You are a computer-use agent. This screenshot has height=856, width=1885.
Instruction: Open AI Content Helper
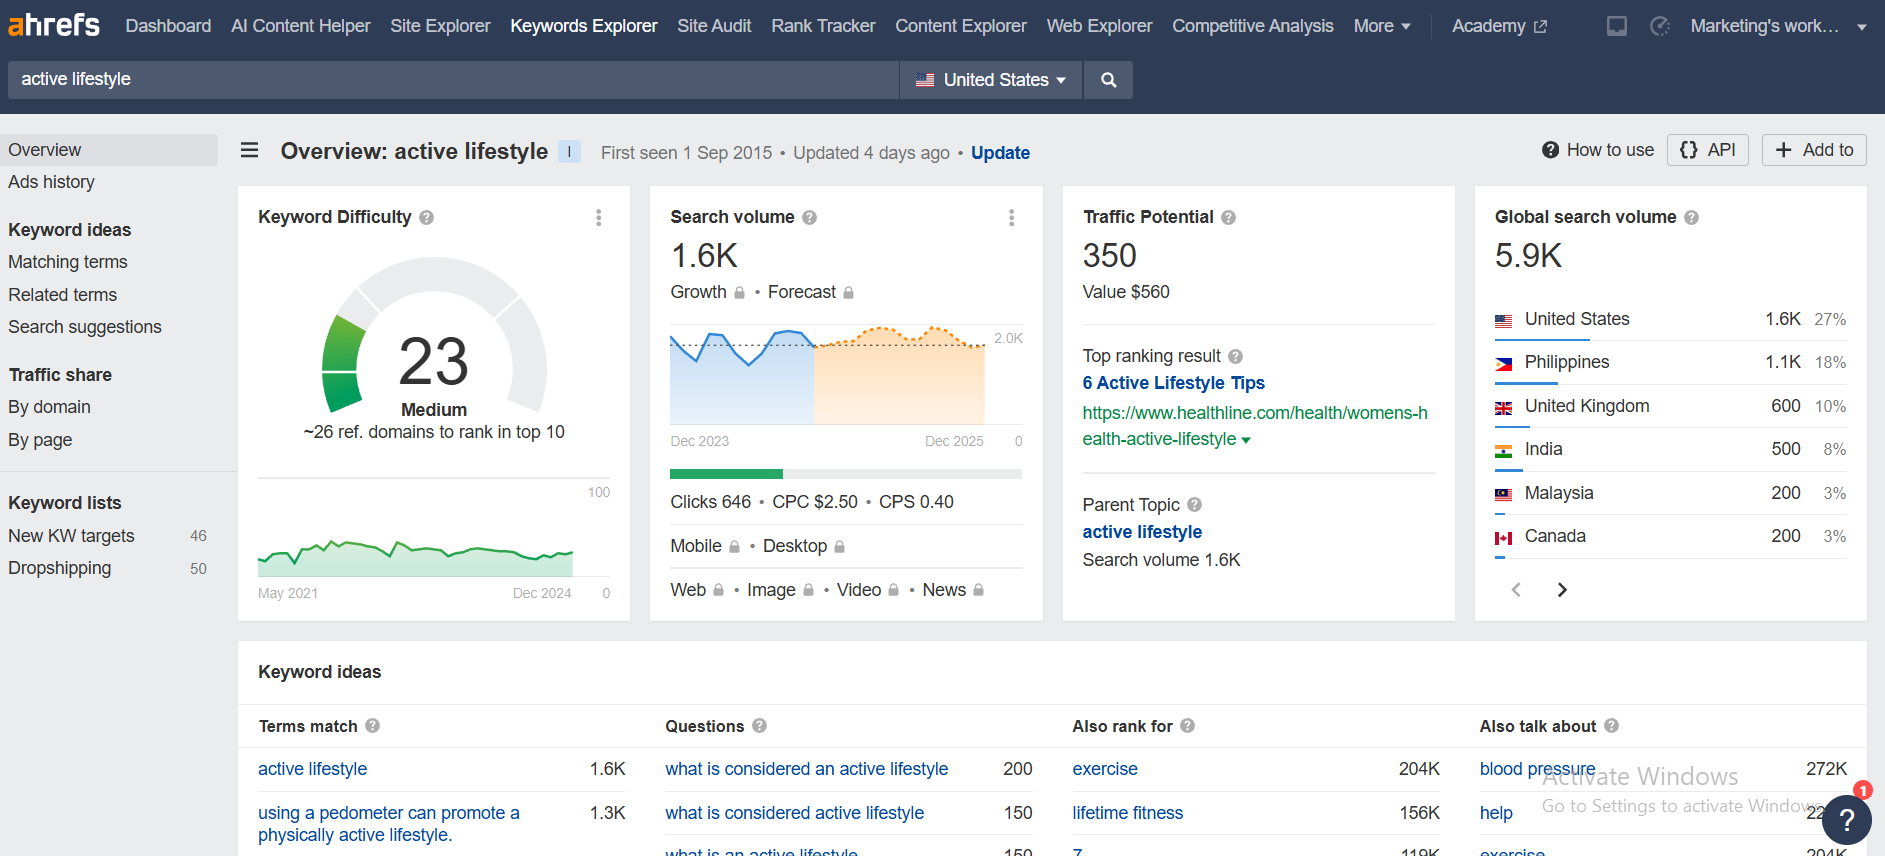pyautogui.click(x=301, y=26)
